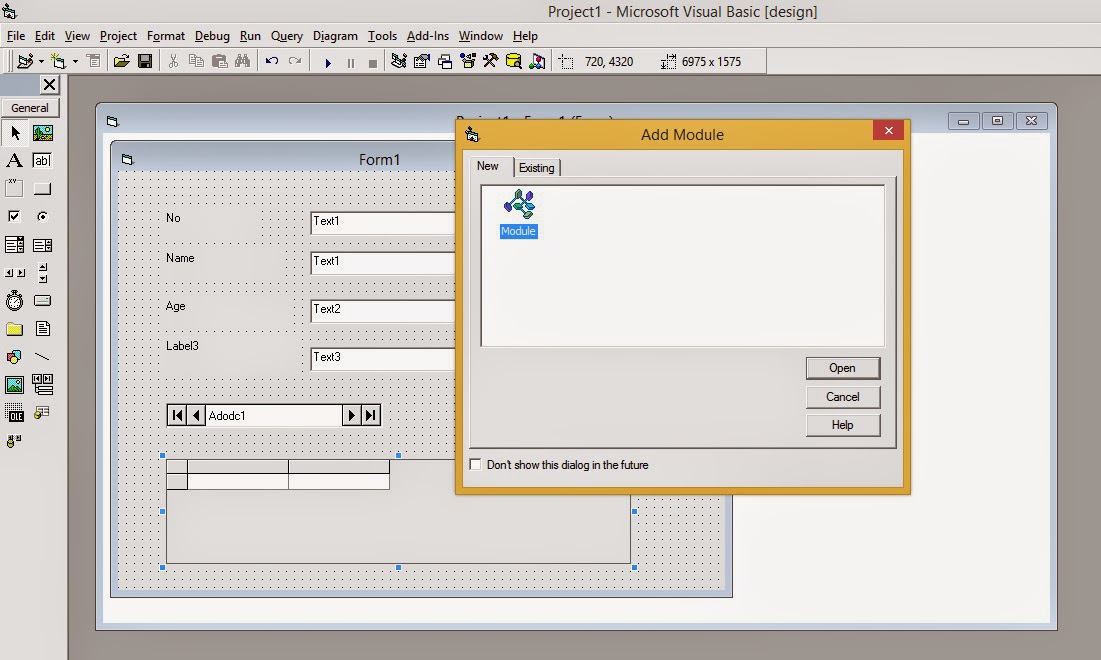Select the CommandButton tool in the toolbox
The image size is (1101, 660).
pos(43,188)
